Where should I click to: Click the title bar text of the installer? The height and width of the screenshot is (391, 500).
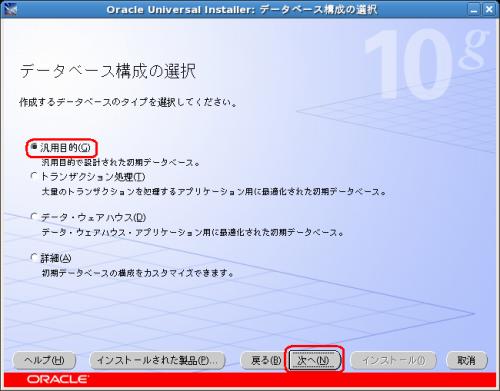(242, 9)
